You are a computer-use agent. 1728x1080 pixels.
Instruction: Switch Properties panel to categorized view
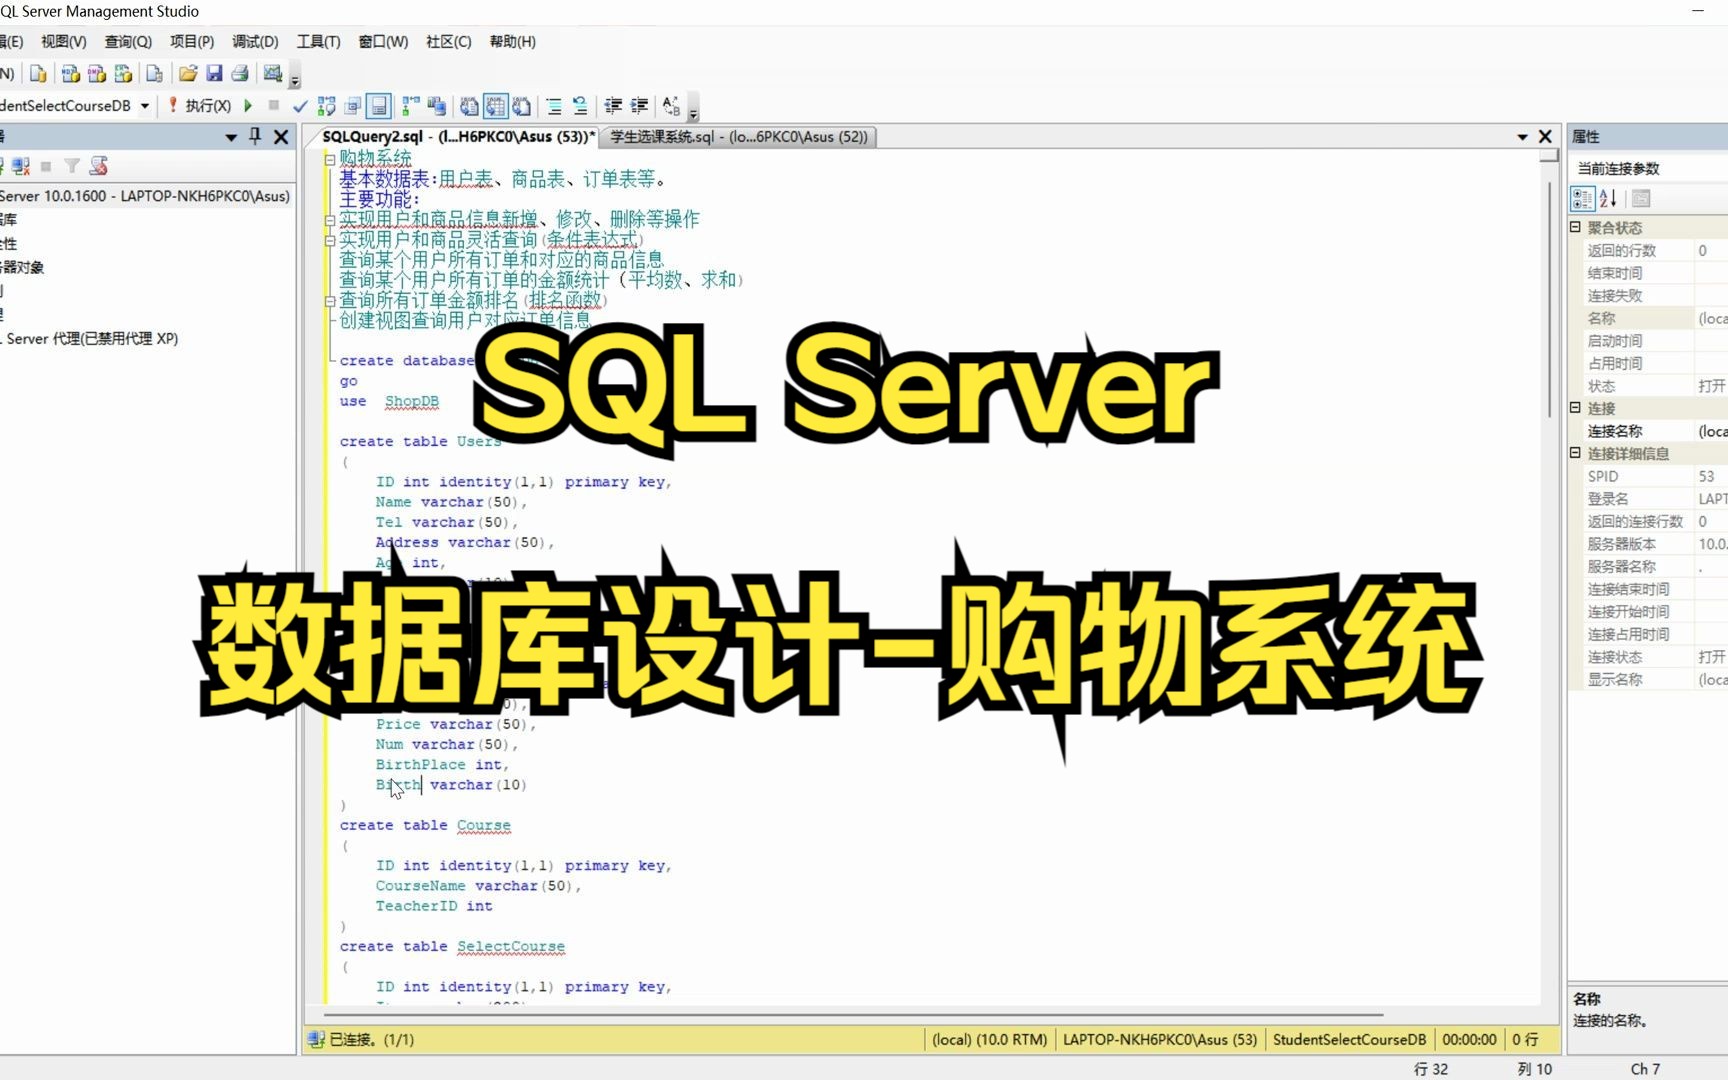coord(1582,198)
